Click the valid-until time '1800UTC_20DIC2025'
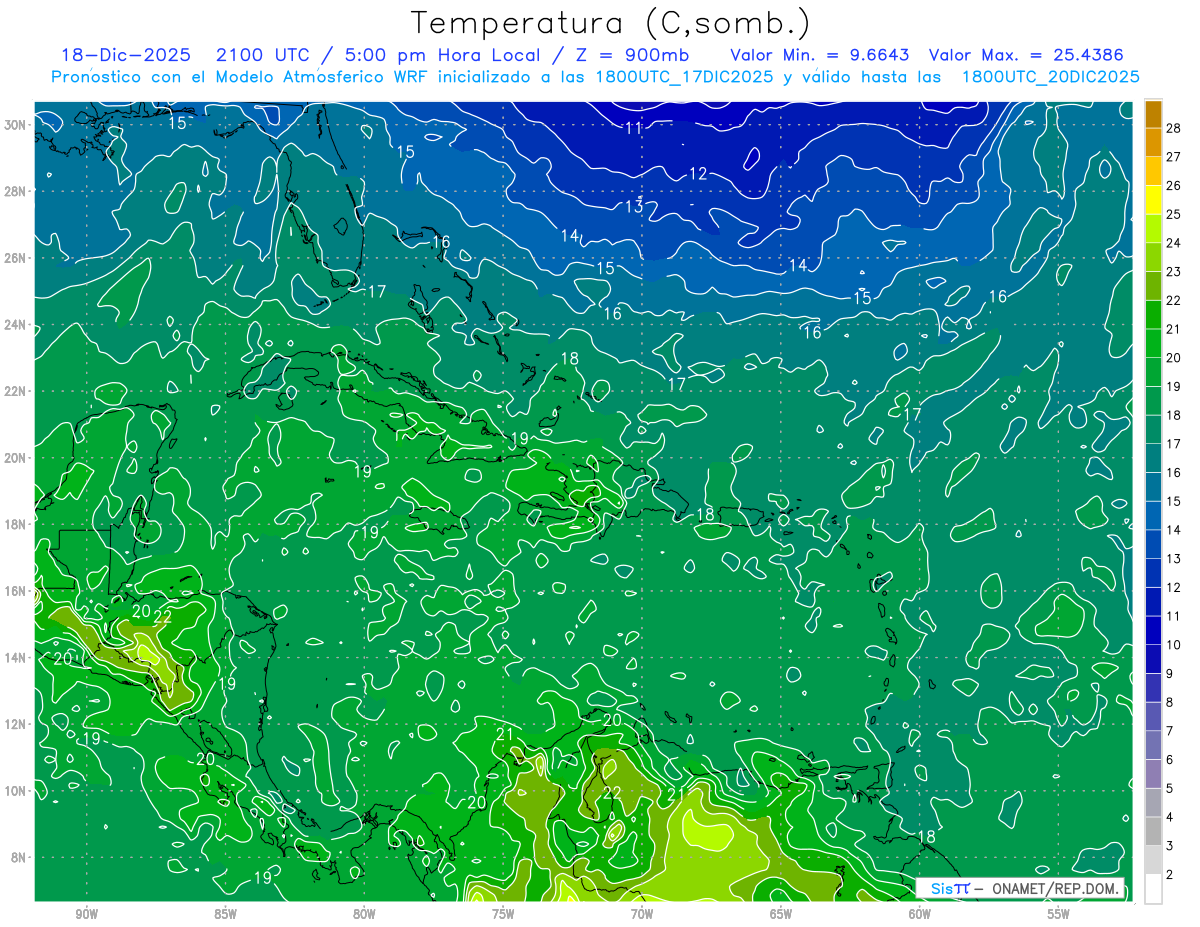Image resolution: width=1200 pixels, height=927 pixels. click(1050, 76)
